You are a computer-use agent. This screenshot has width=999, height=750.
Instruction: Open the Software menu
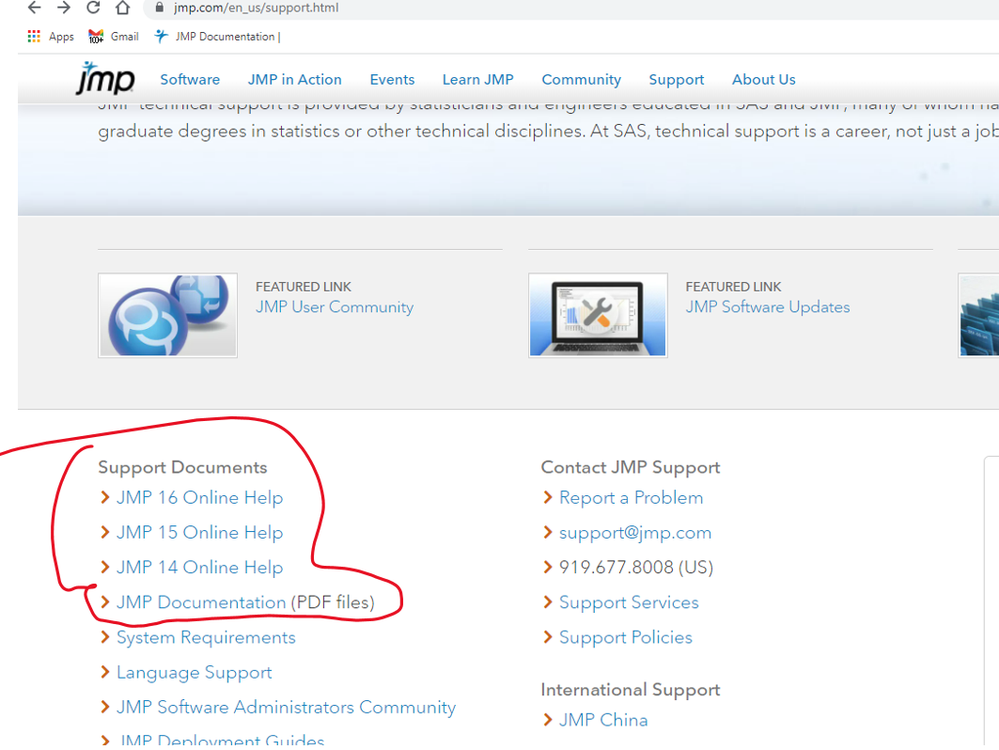click(190, 80)
